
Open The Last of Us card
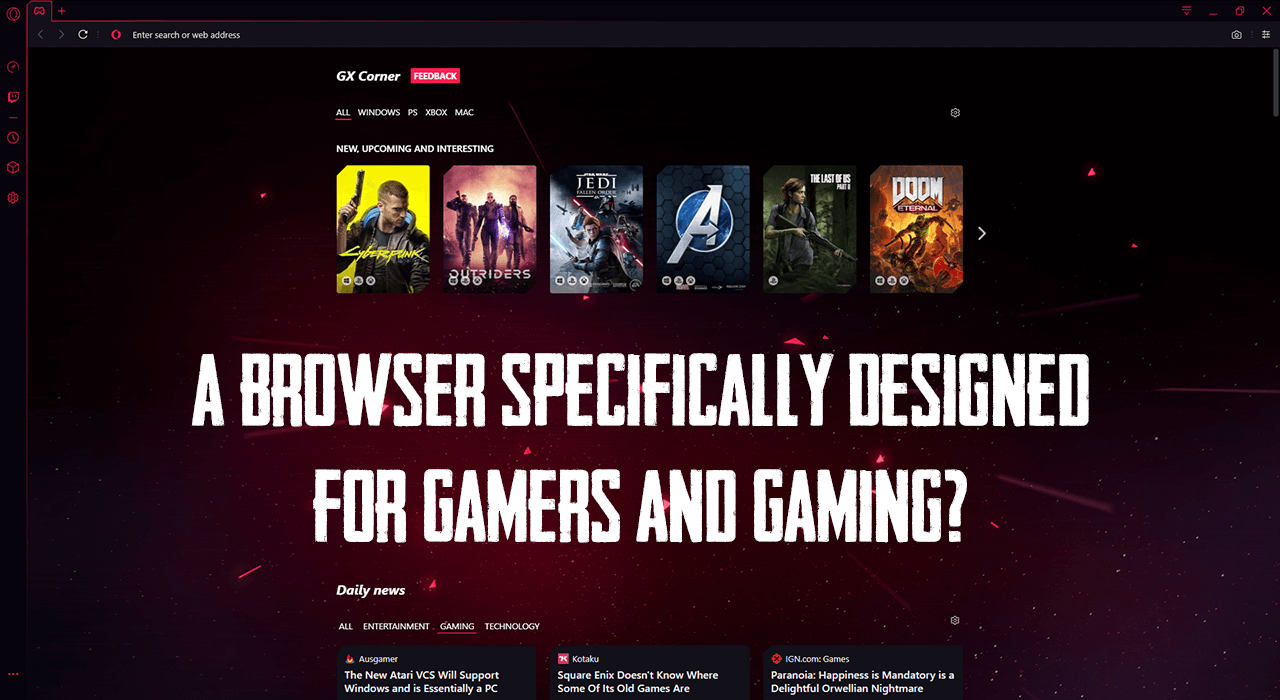click(x=810, y=229)
